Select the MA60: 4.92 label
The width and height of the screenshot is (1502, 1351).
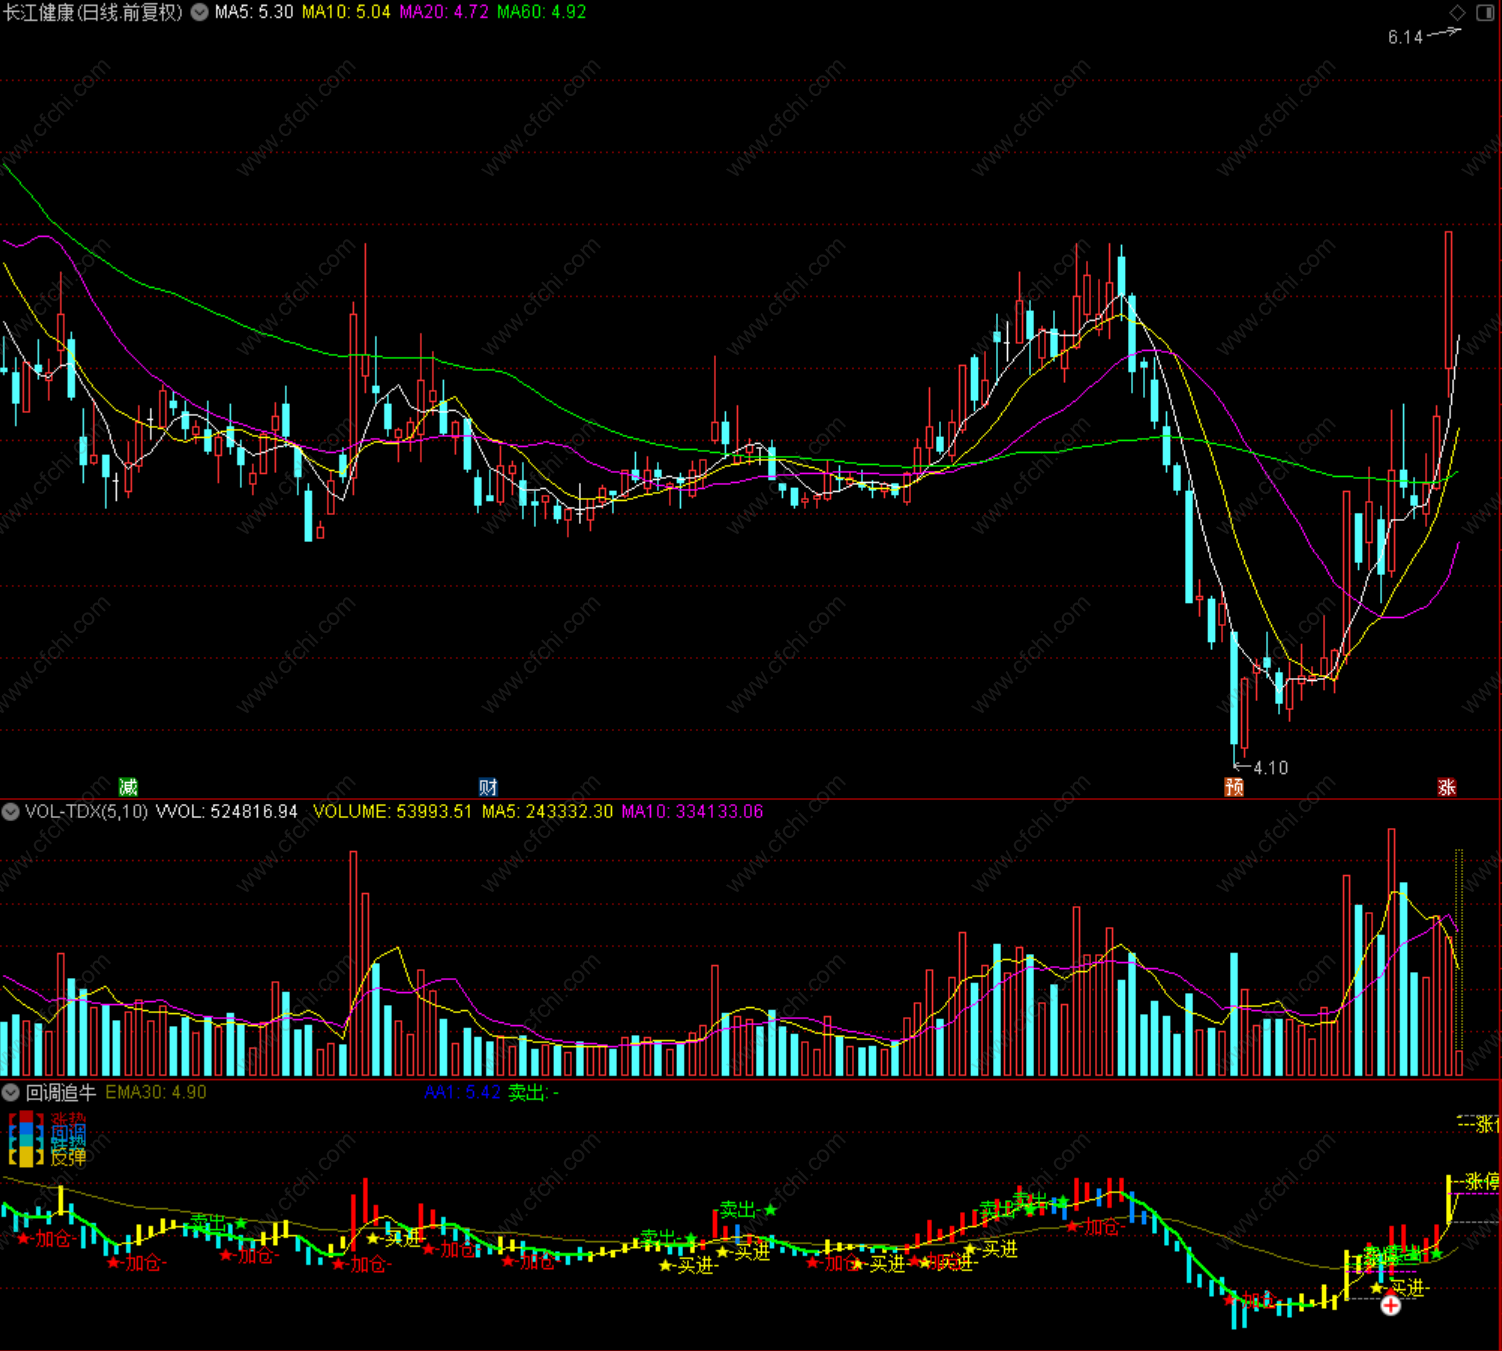[542, 12]
